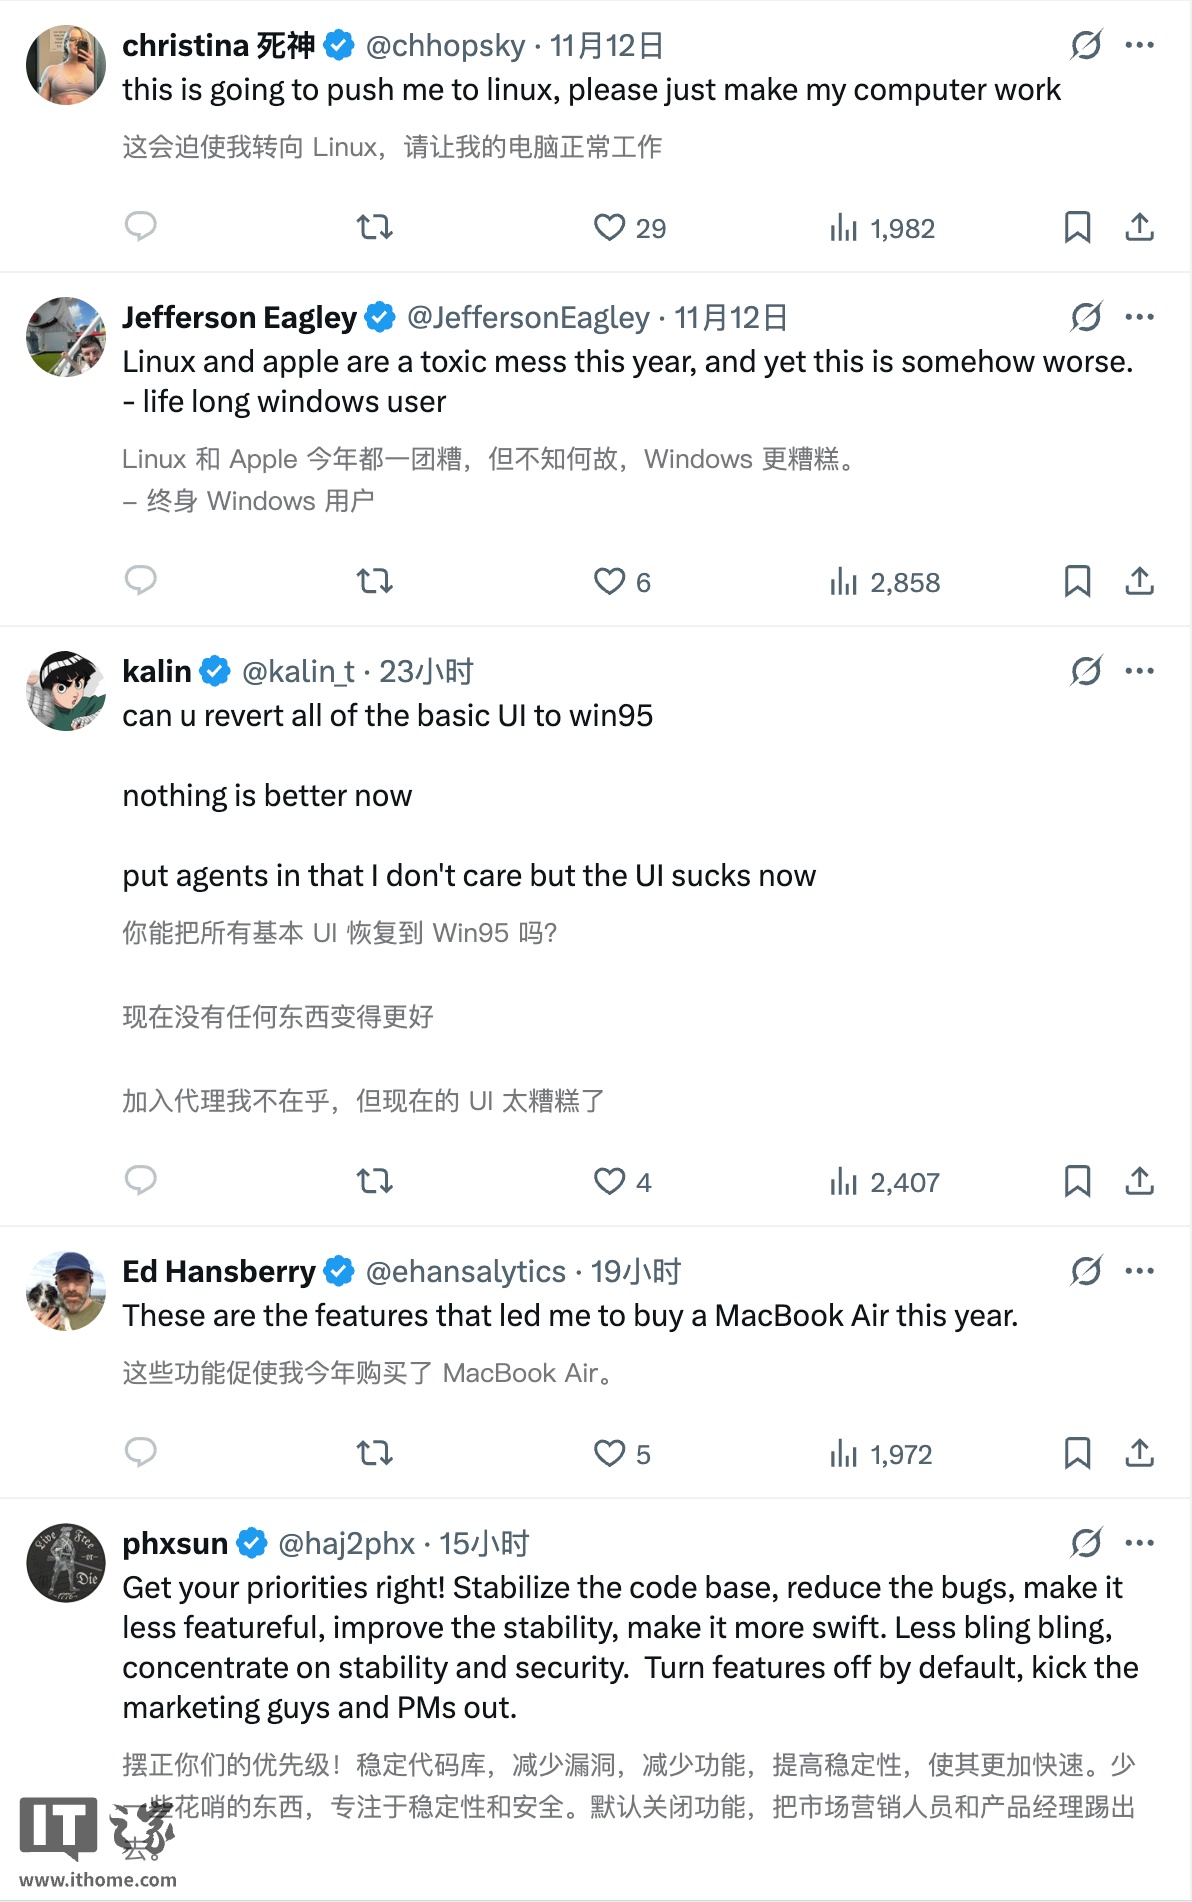Image resolution: width=1192 pixels, height=1902 pixels.
Task: Bookmark kalin's win95 UI tweet
Action: (x=1077, y=1181)
